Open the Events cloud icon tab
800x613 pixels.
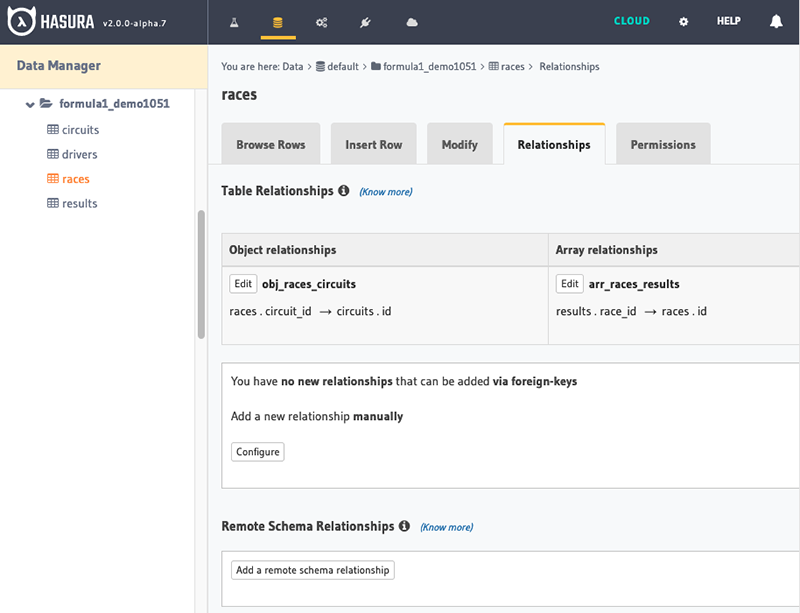(x=412, y=22)
